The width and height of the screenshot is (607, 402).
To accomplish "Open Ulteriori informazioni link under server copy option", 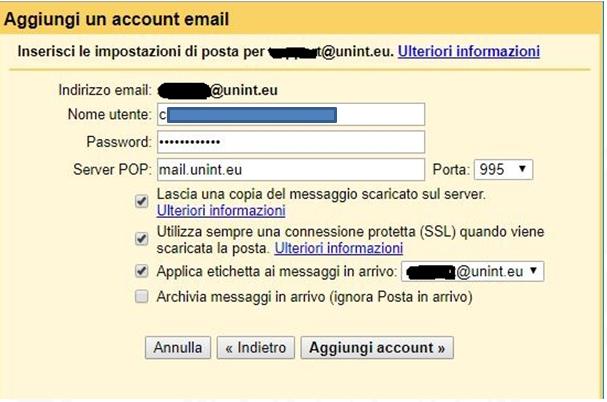I will tap(221, 211).
